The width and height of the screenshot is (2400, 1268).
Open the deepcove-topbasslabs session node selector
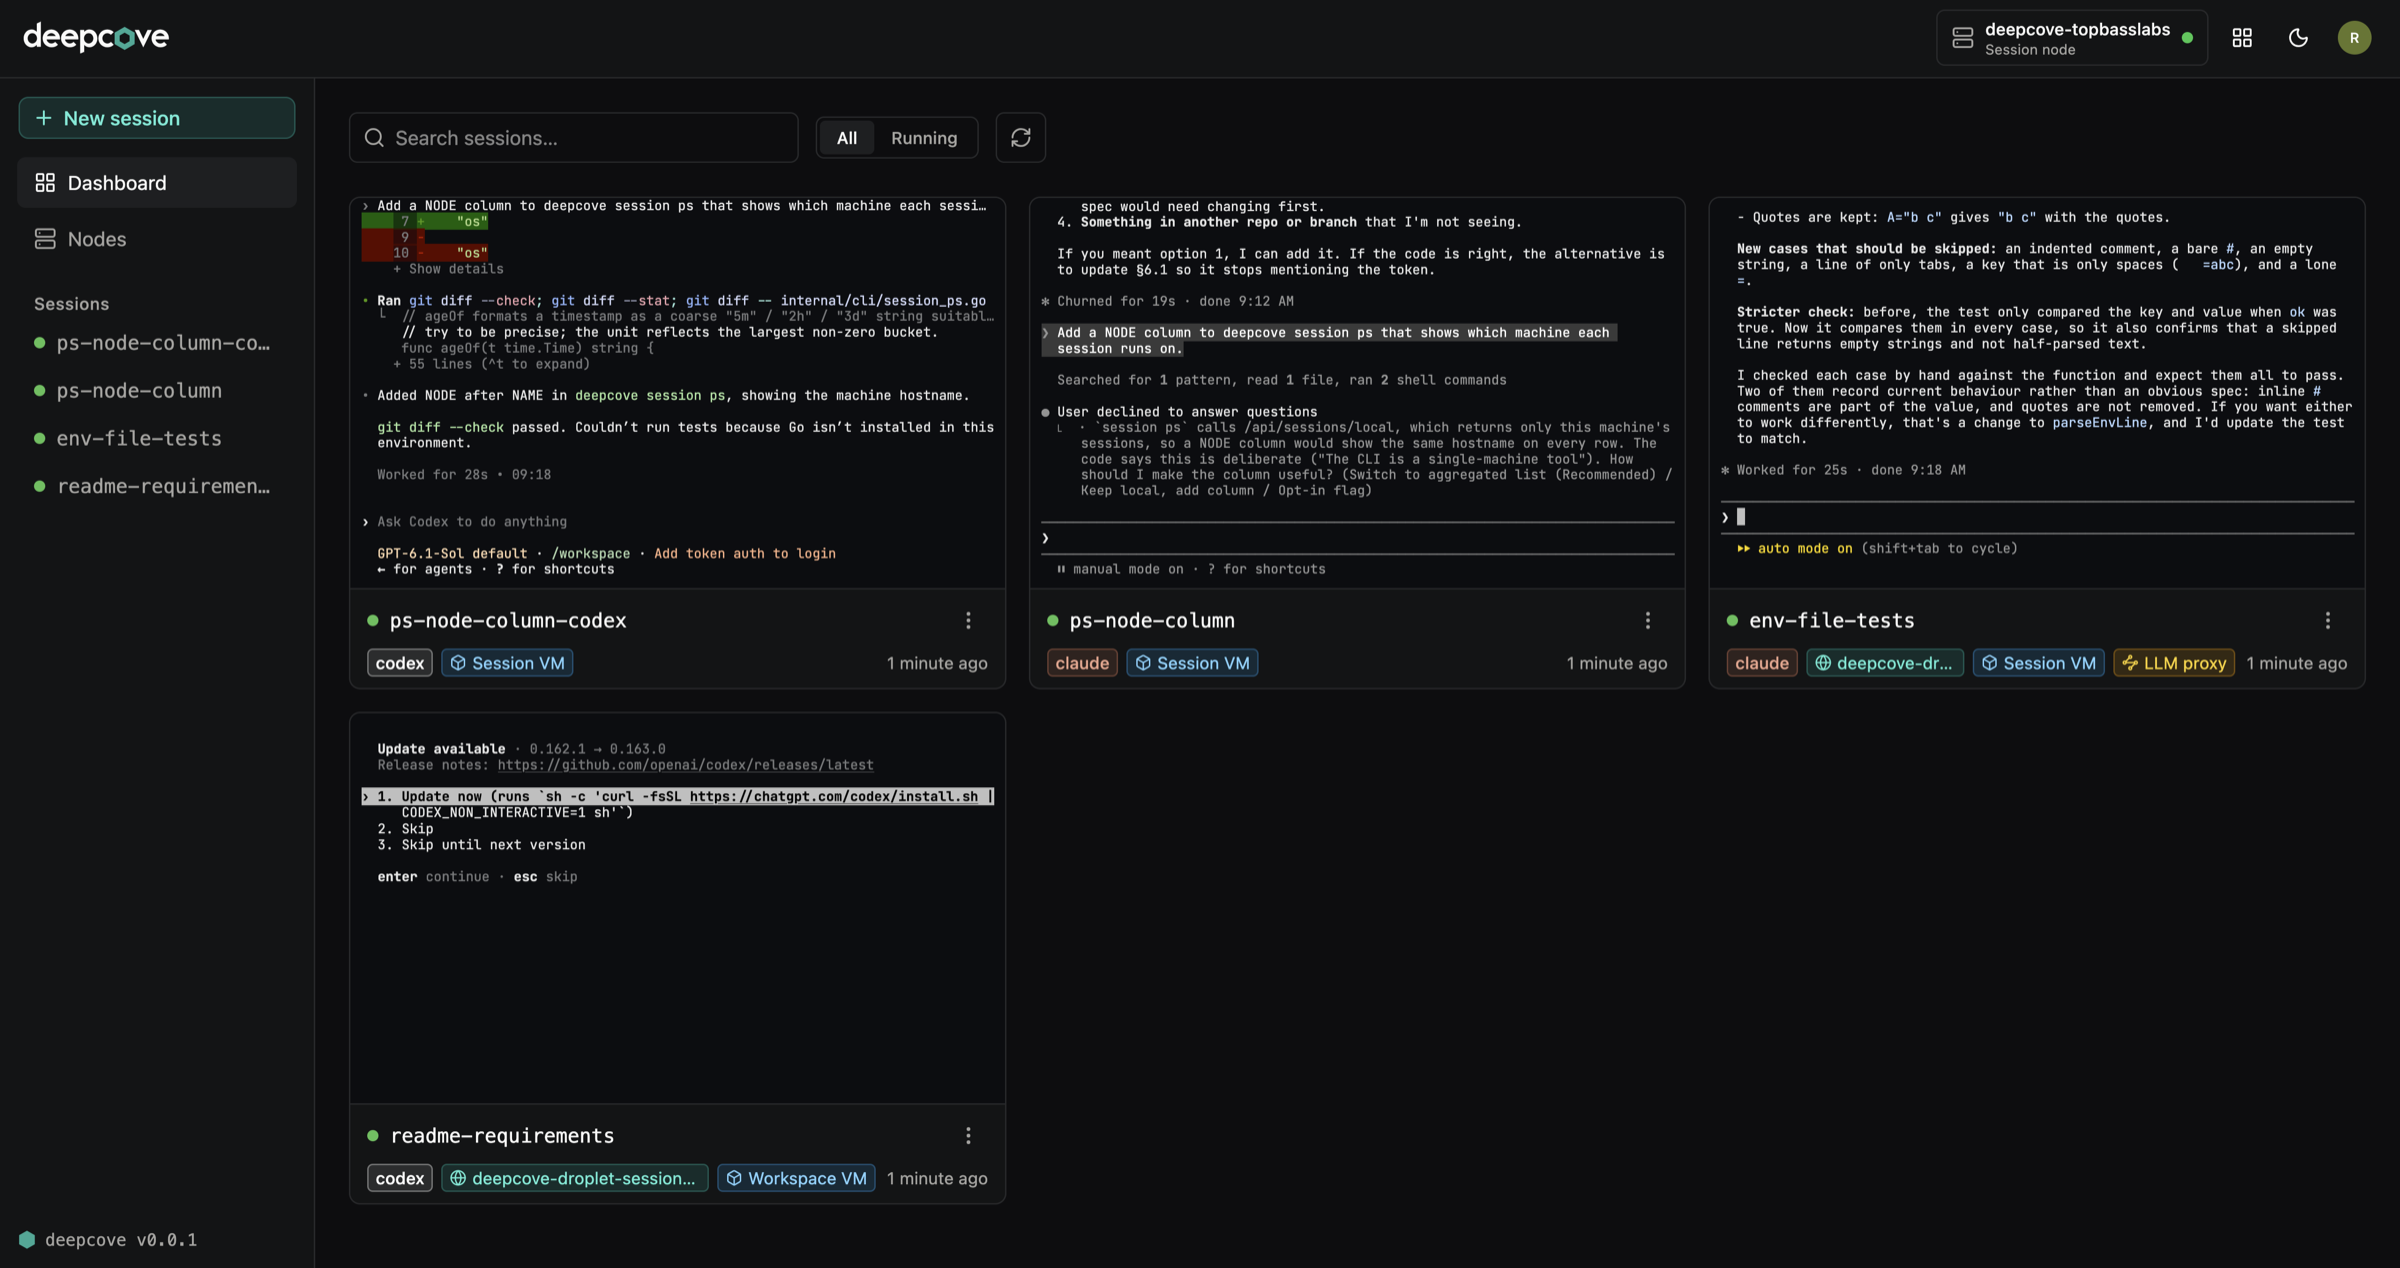click(x=2071, y=38)
